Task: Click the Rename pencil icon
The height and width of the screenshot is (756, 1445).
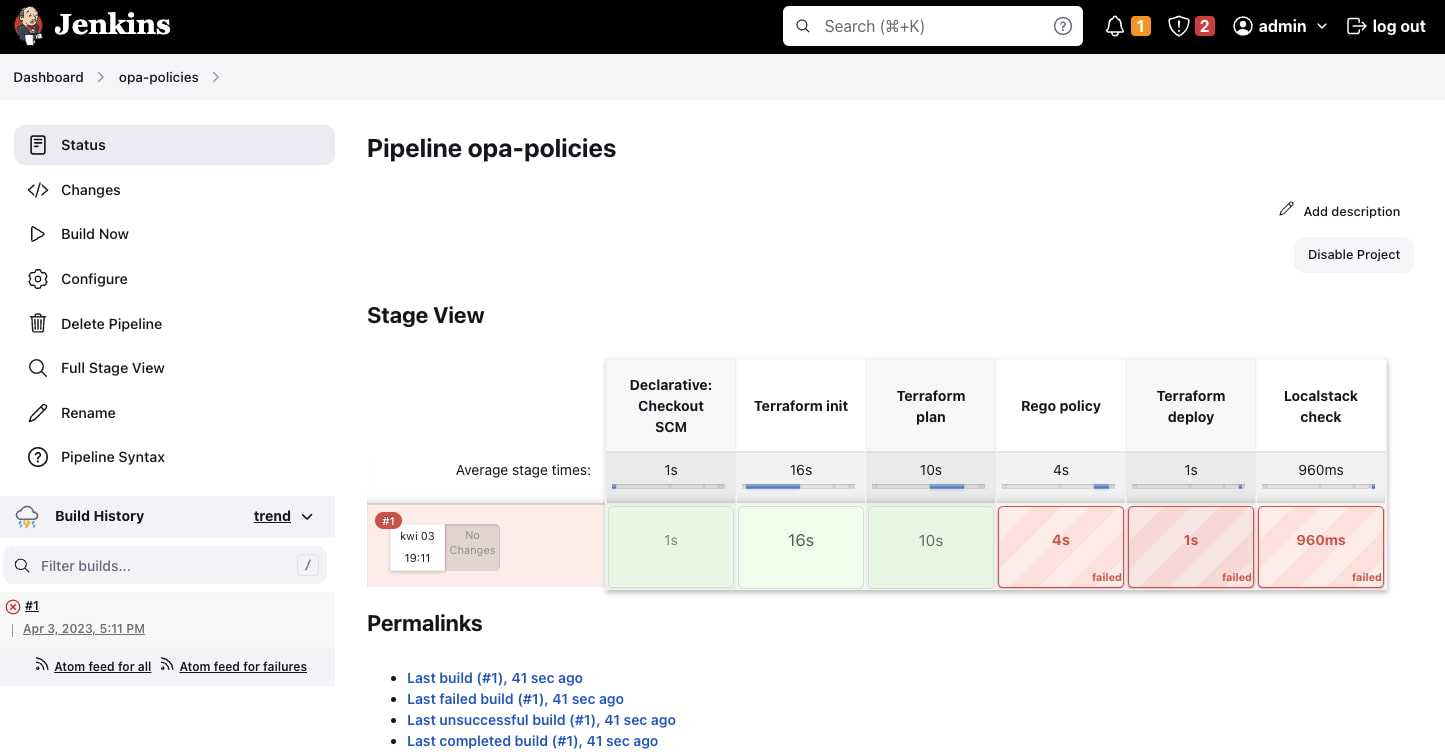Action: click(x=38, y=412)
